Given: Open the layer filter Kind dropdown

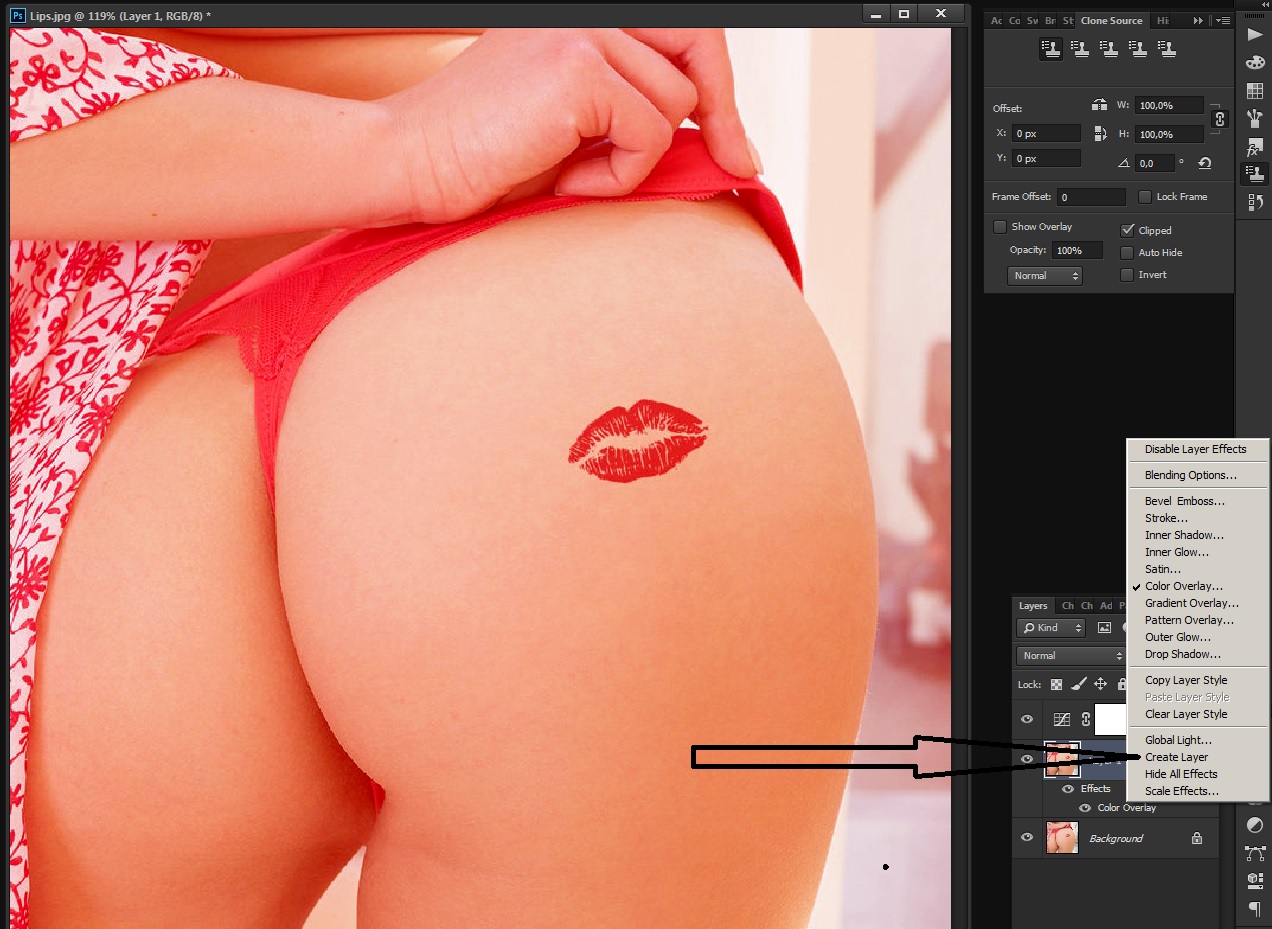Looking at the screenshot, I should 1051,628.
